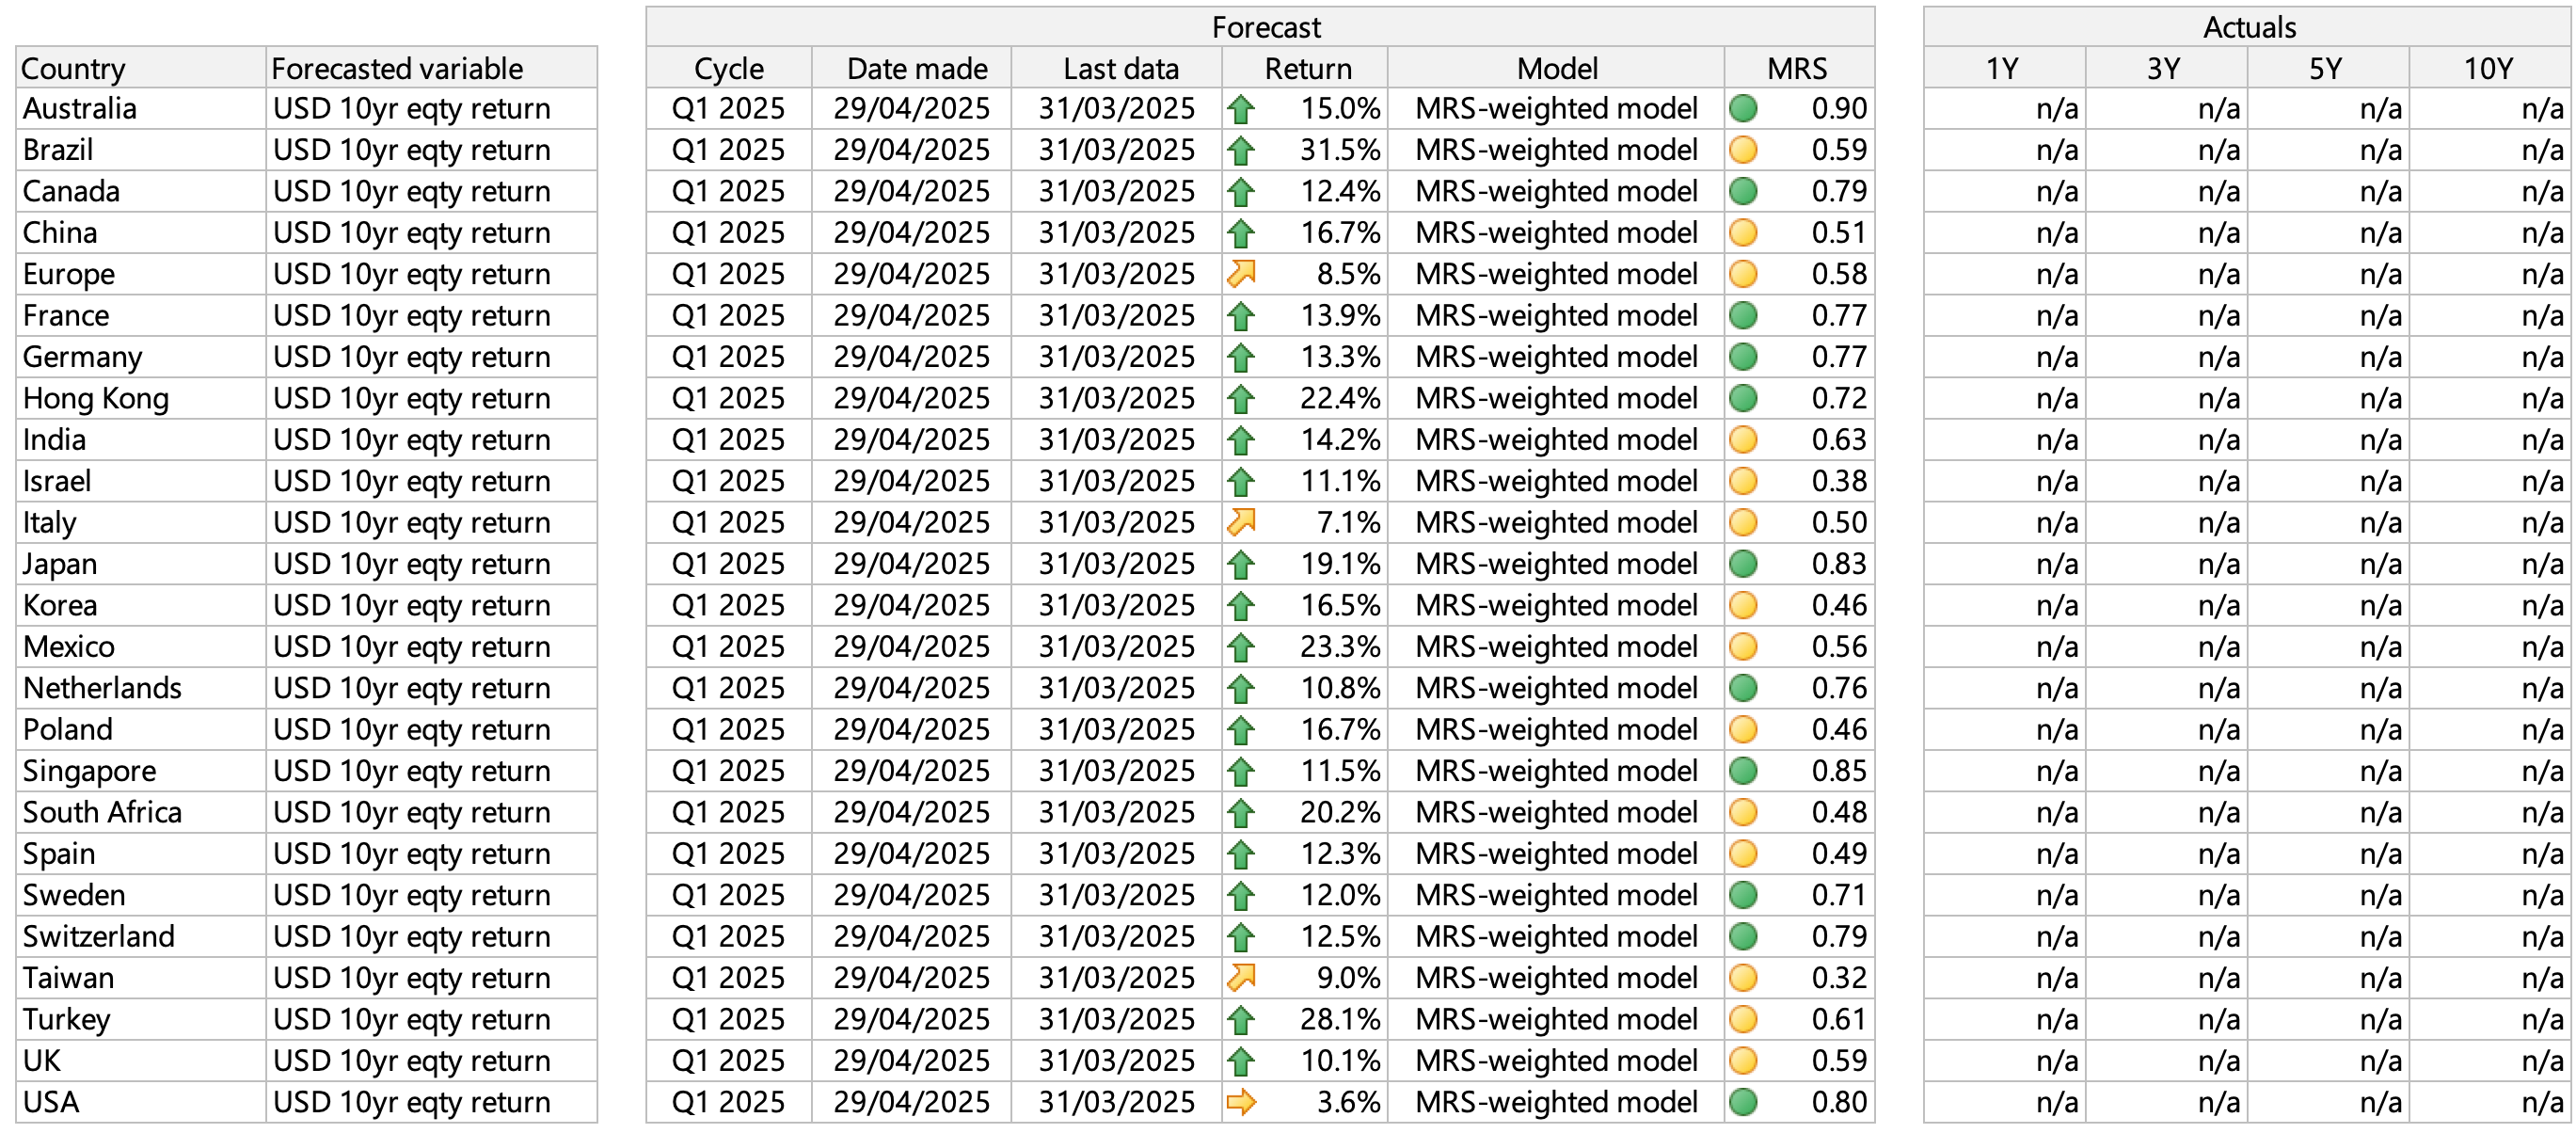2576x1133 pixels.
Task: Click the yellow MRS circle for Israel
Action: [x=1743, y=481]
